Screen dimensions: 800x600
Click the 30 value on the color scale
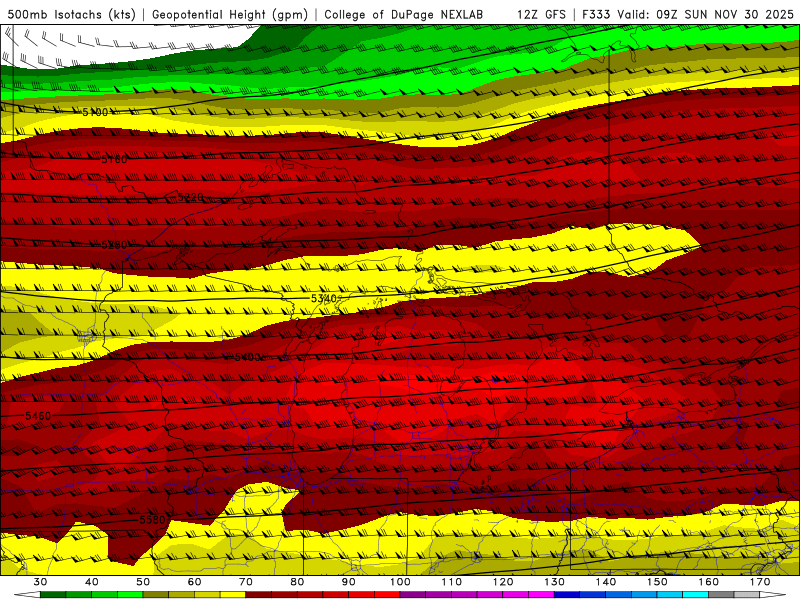coord(40,582)
